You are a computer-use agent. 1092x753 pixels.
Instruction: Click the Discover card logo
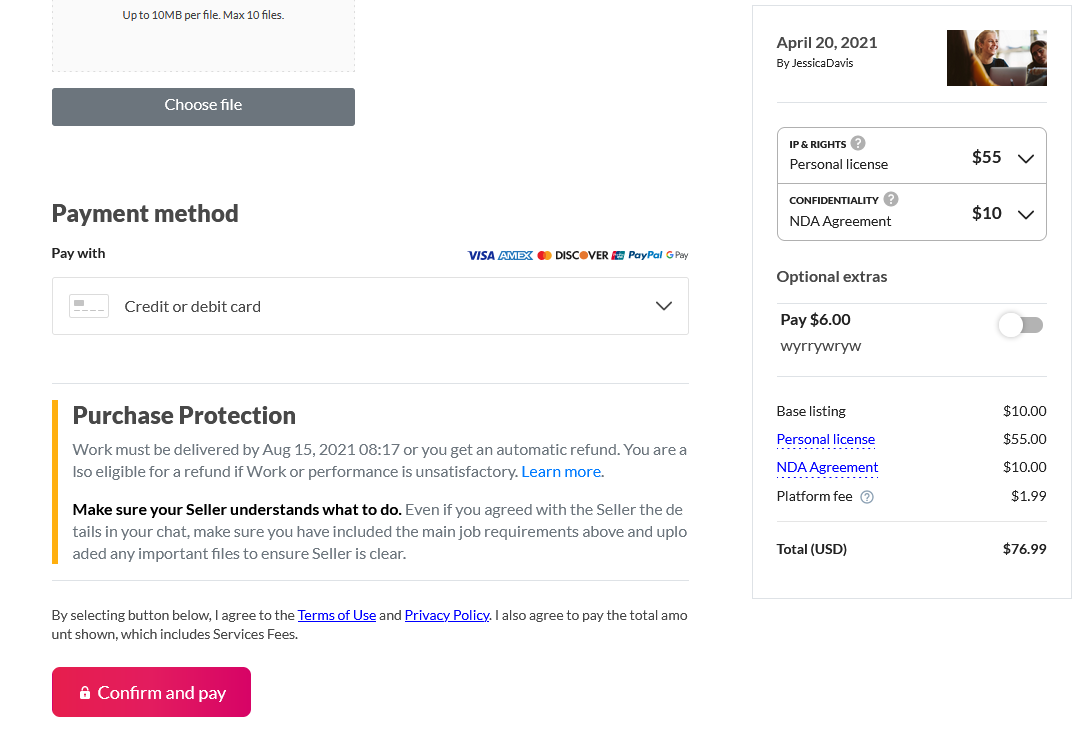tap(582, 256)
